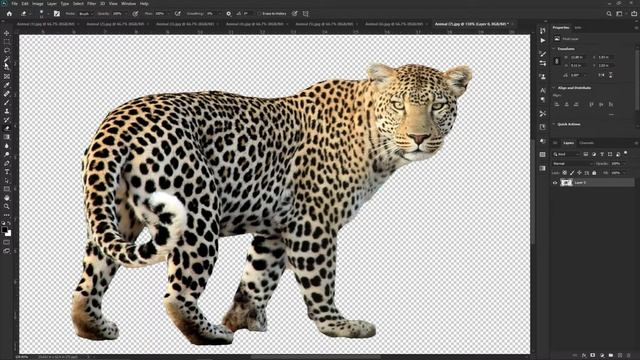
Task: Select the Hand tool
Action: pos(7,198)
